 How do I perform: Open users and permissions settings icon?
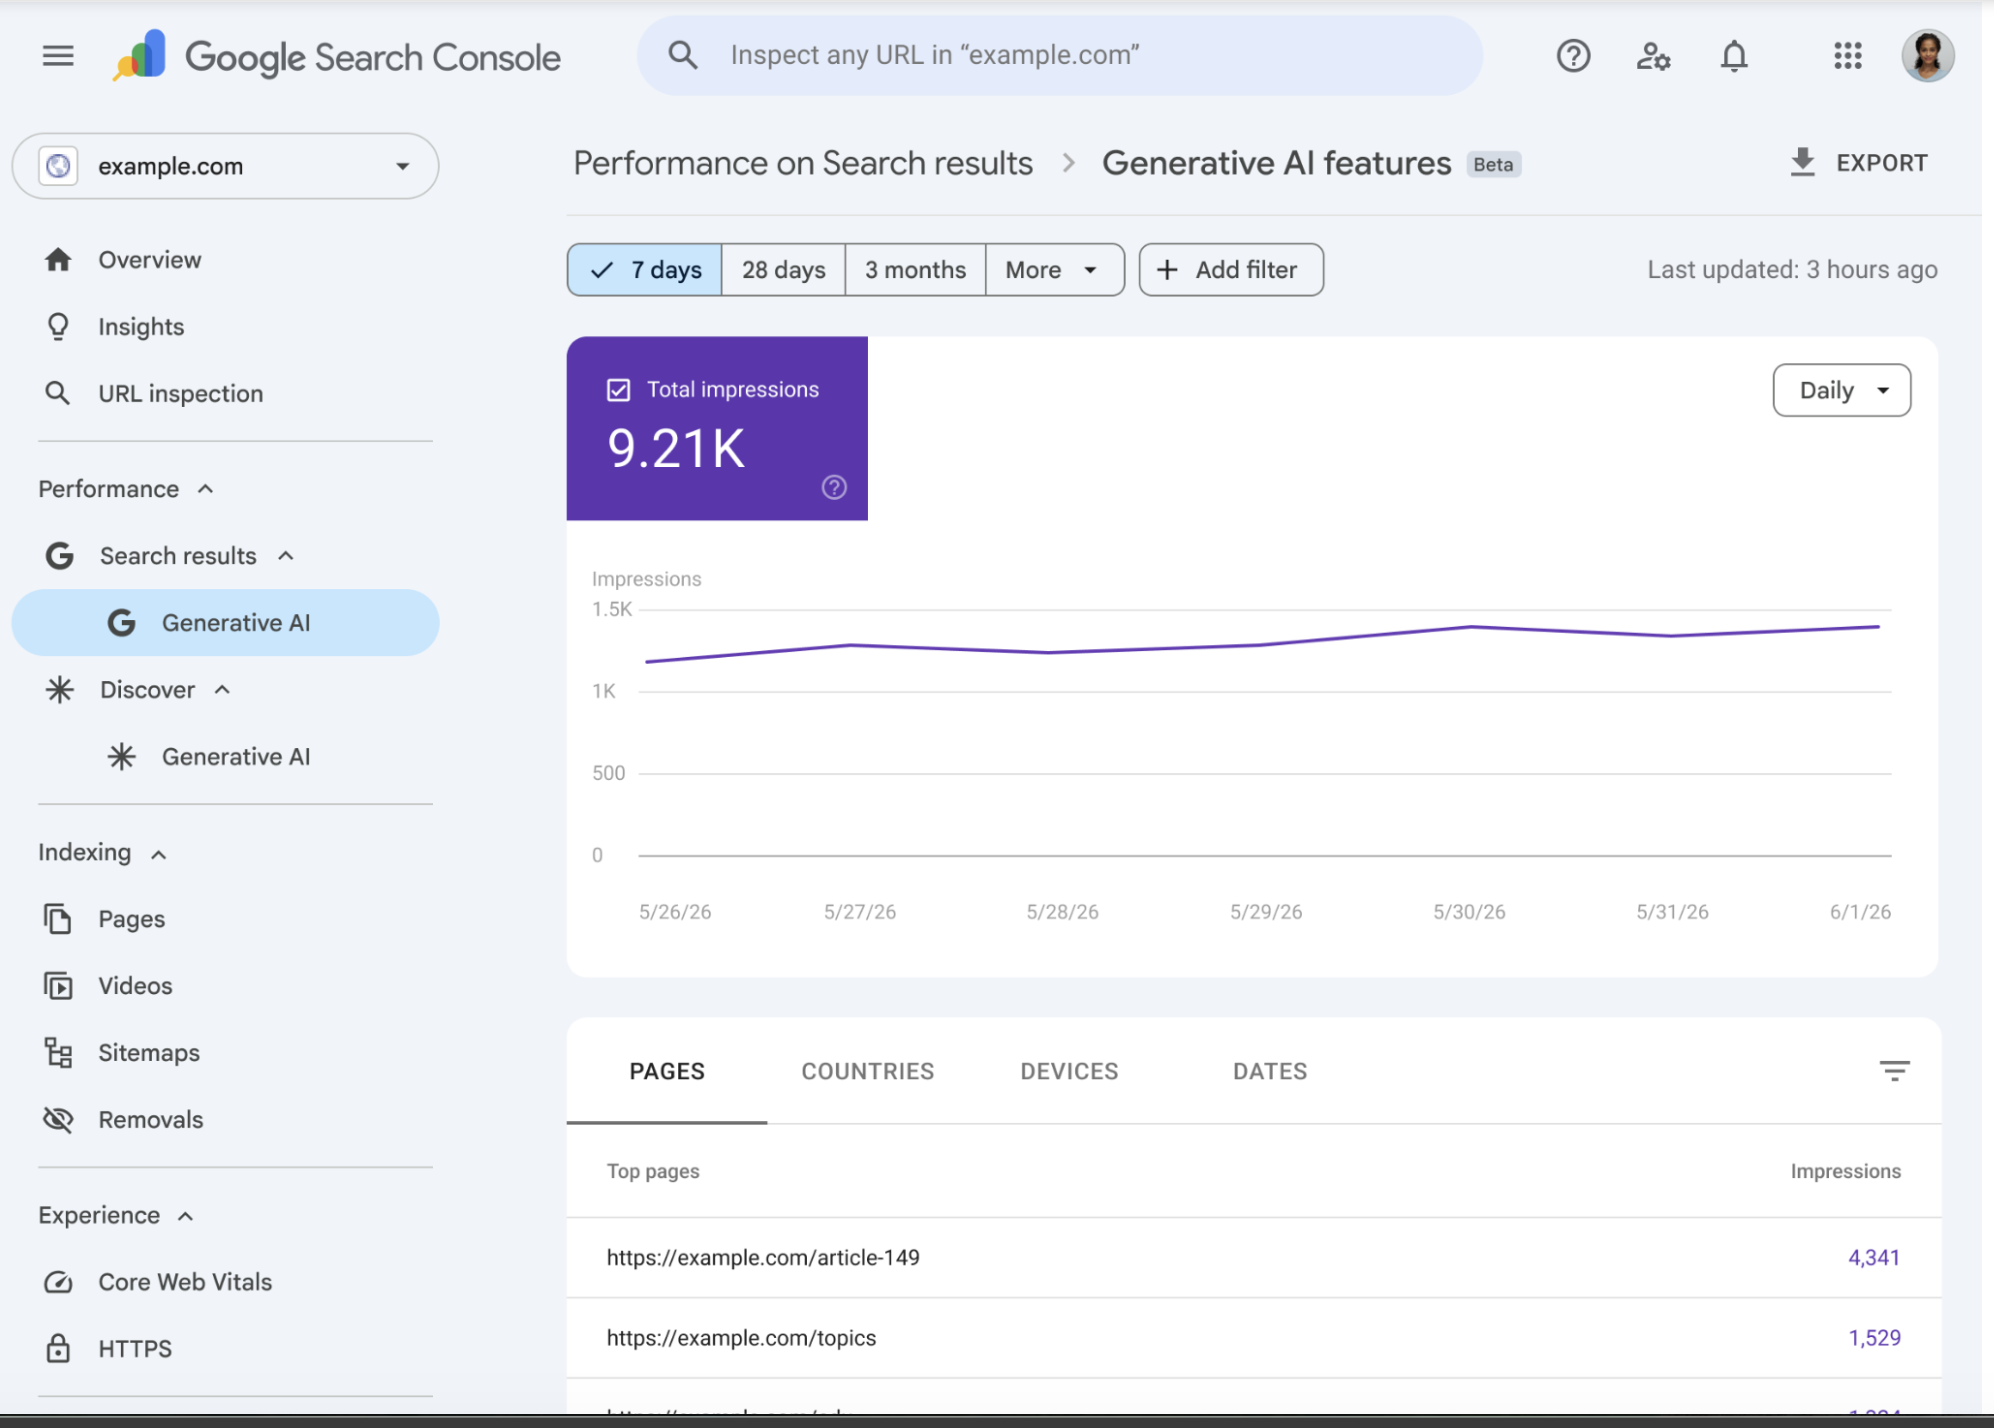[1653, 56]
